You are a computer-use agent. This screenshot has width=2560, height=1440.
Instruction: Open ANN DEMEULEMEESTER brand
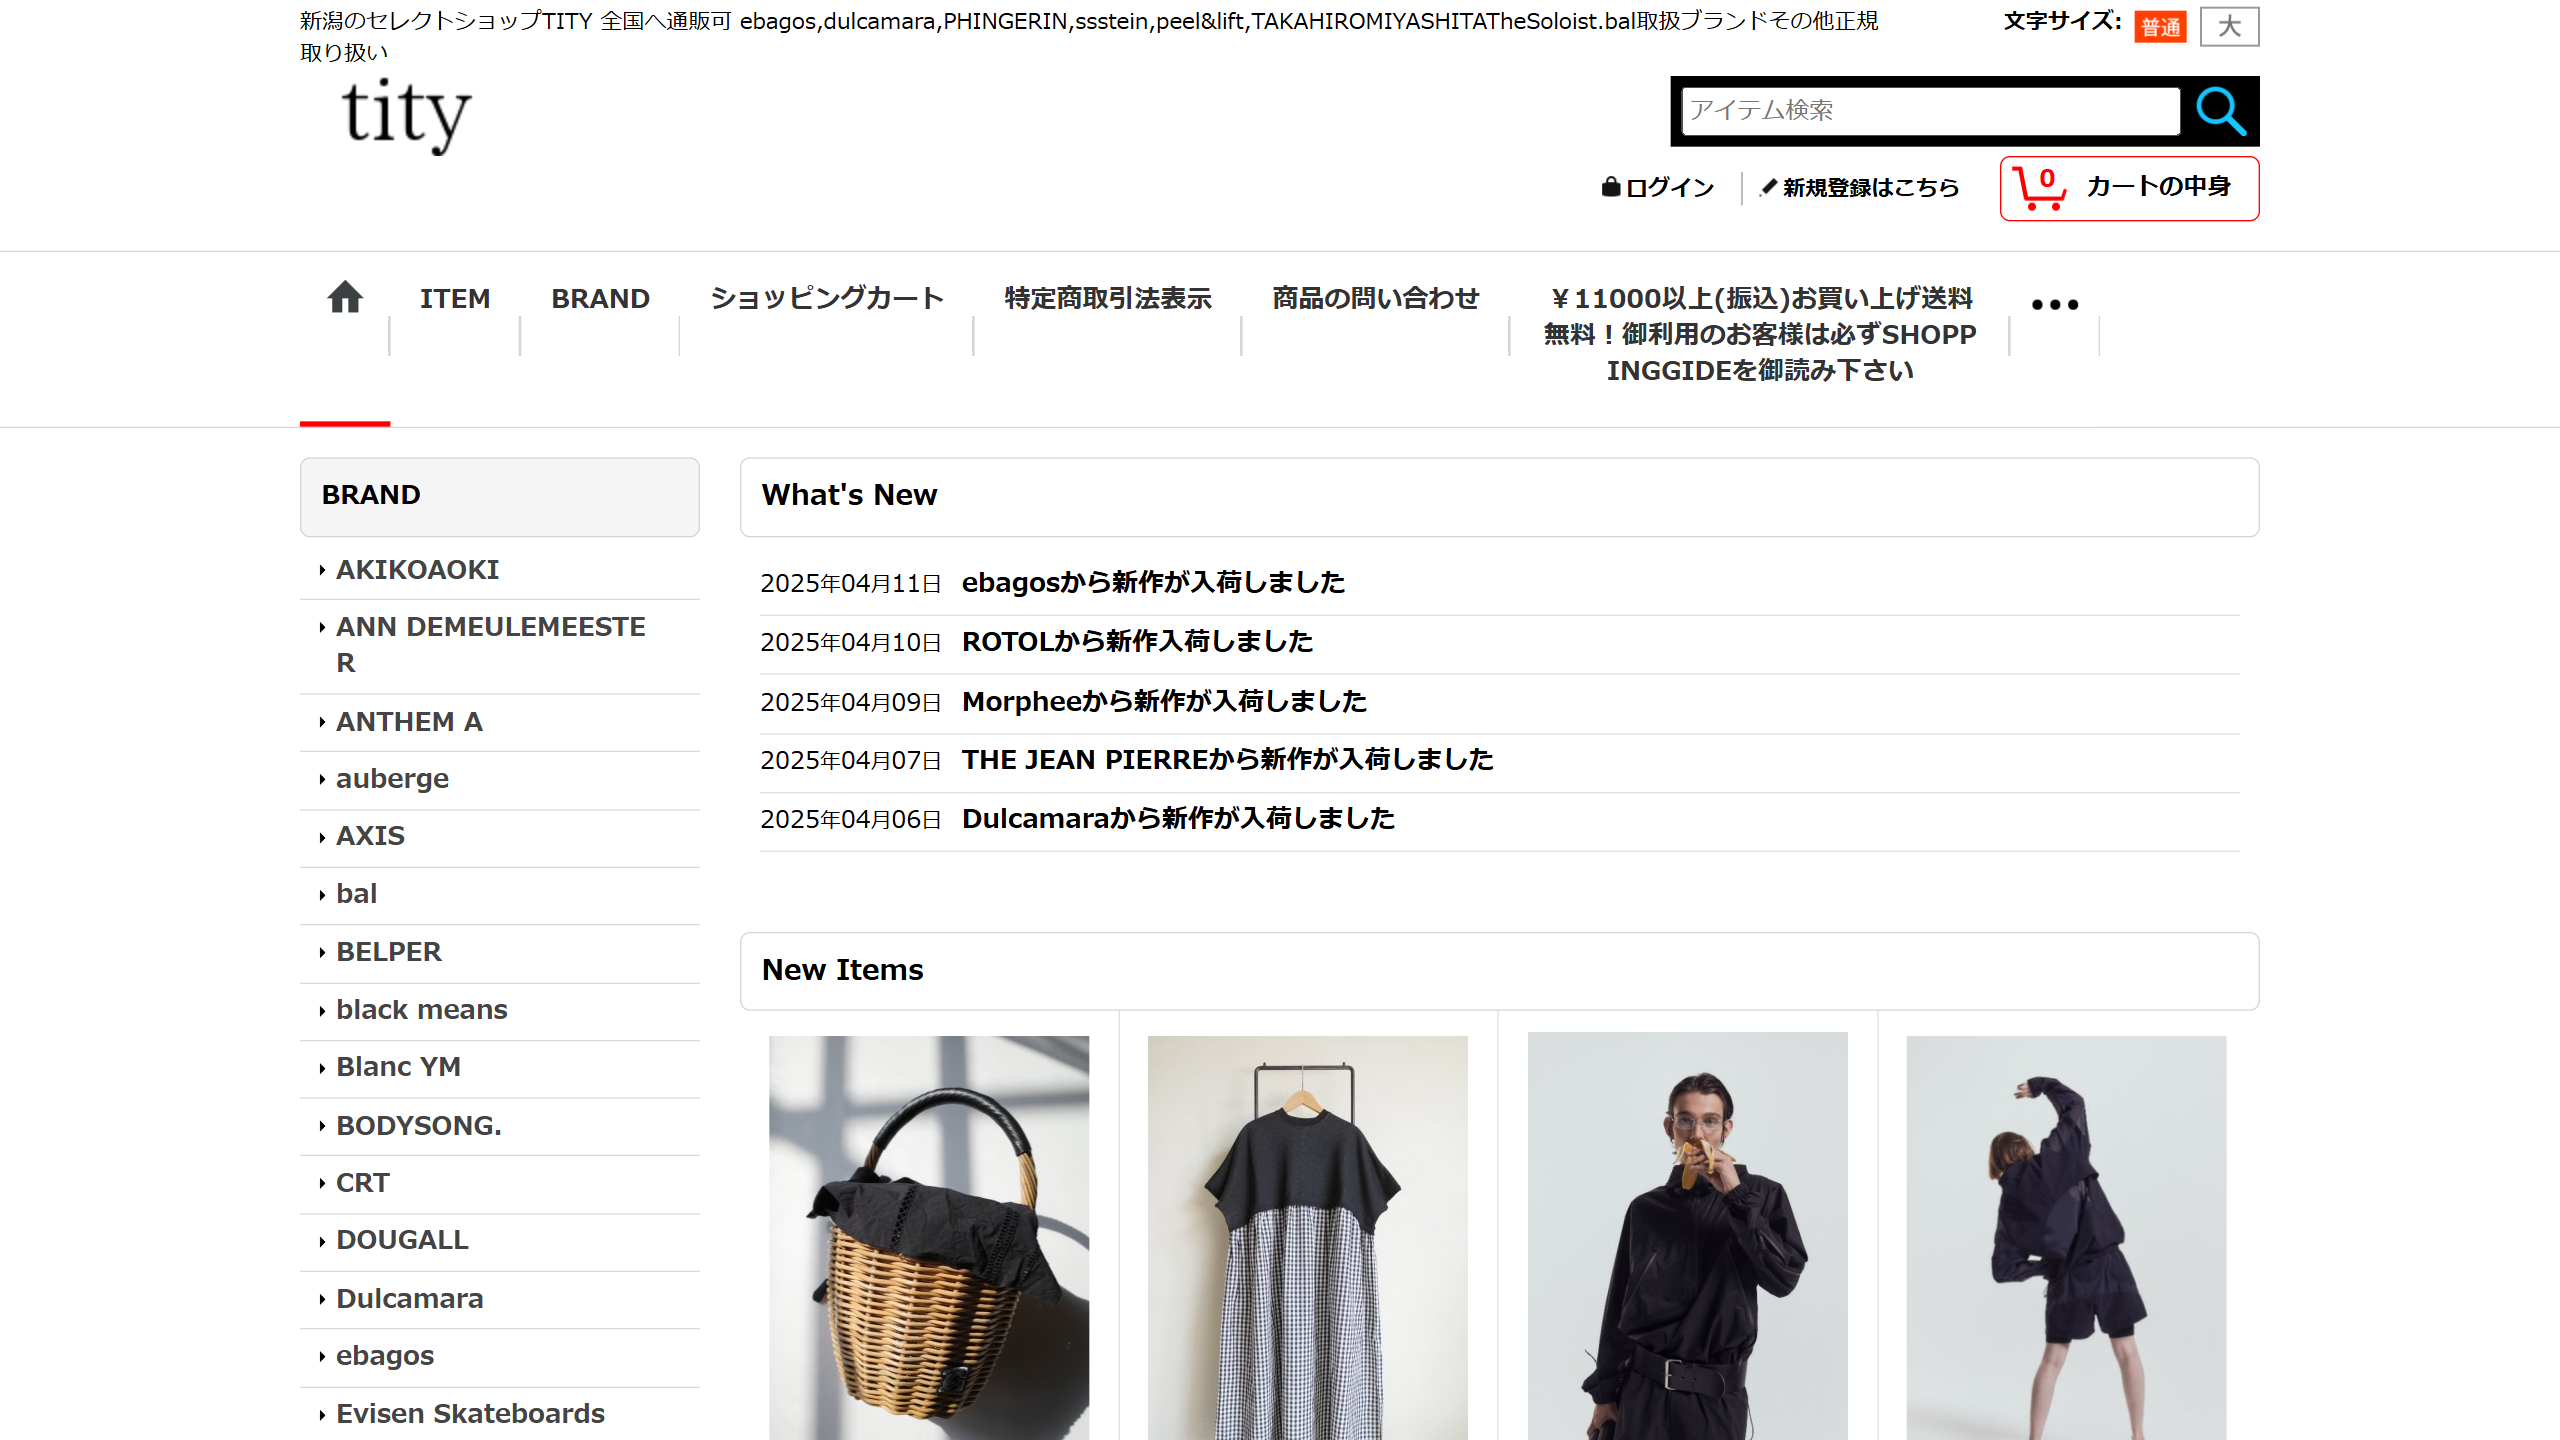pyautogui.click(x=491, y=645)
